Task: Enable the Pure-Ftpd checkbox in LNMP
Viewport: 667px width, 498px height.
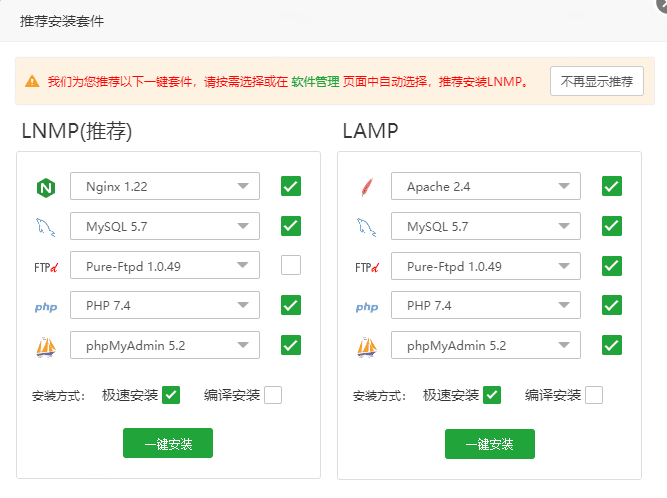Action: pyautogui.click(x=291, y=265)
